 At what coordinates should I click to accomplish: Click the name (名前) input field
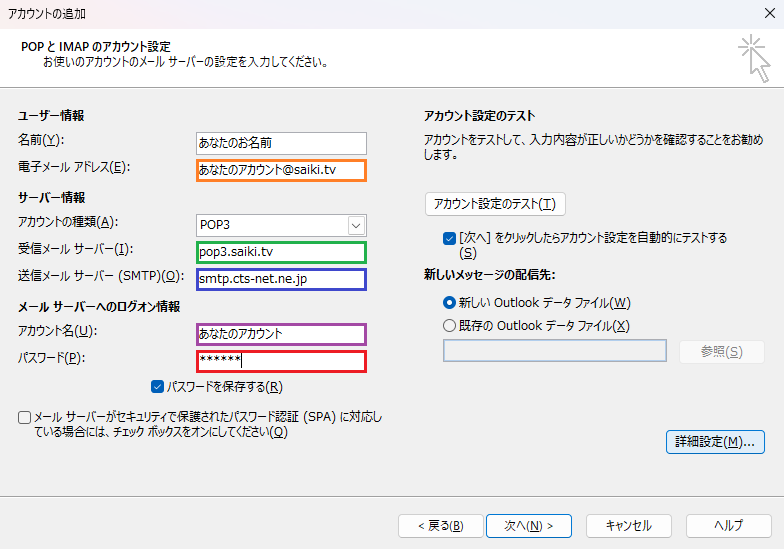[x=282, y=144]
